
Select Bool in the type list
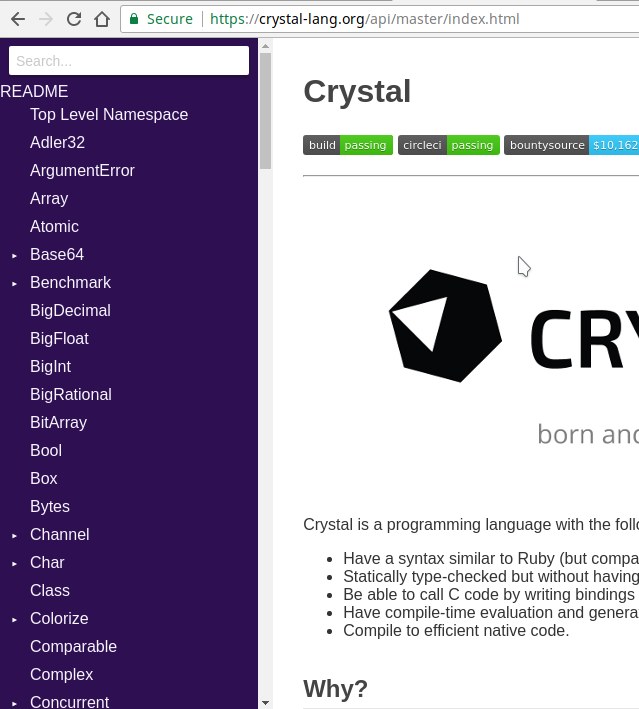46,451
